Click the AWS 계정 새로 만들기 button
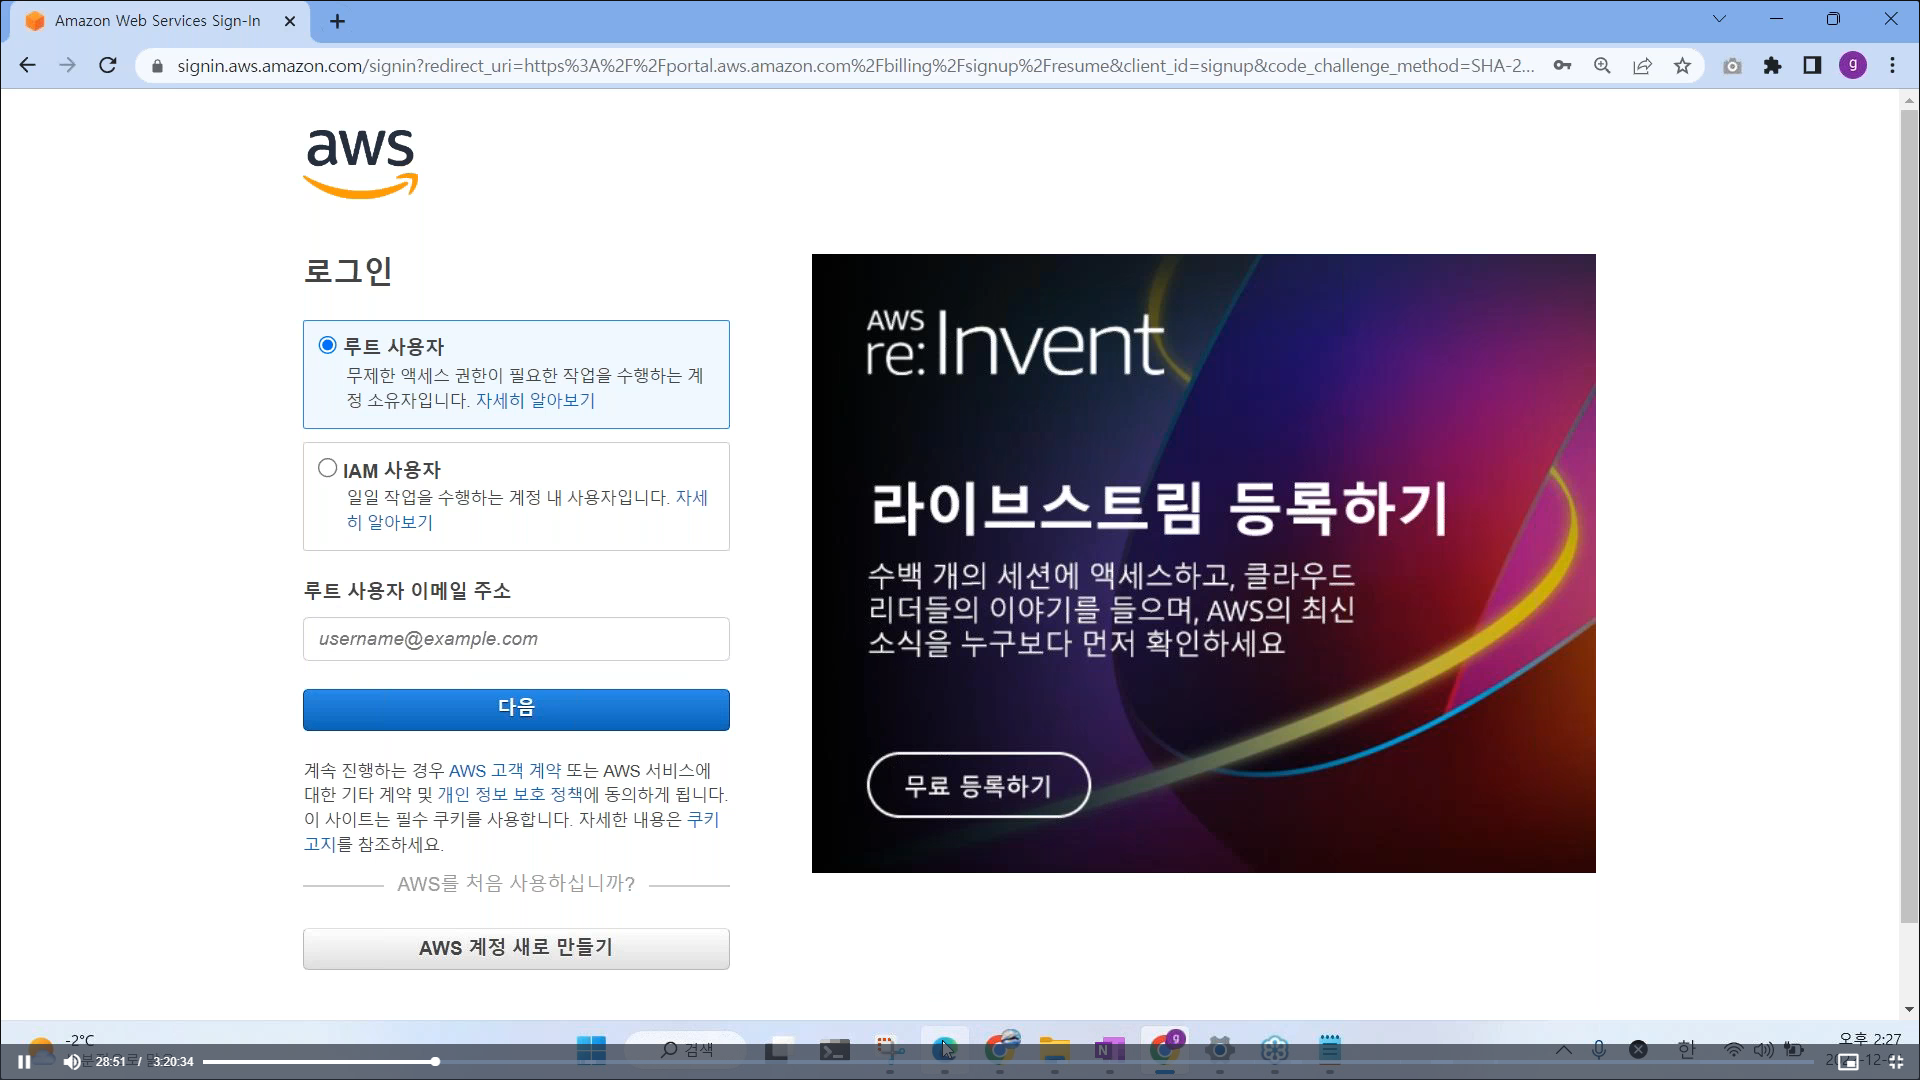This screenshot has height=1080, width=1920. [516, 948]
